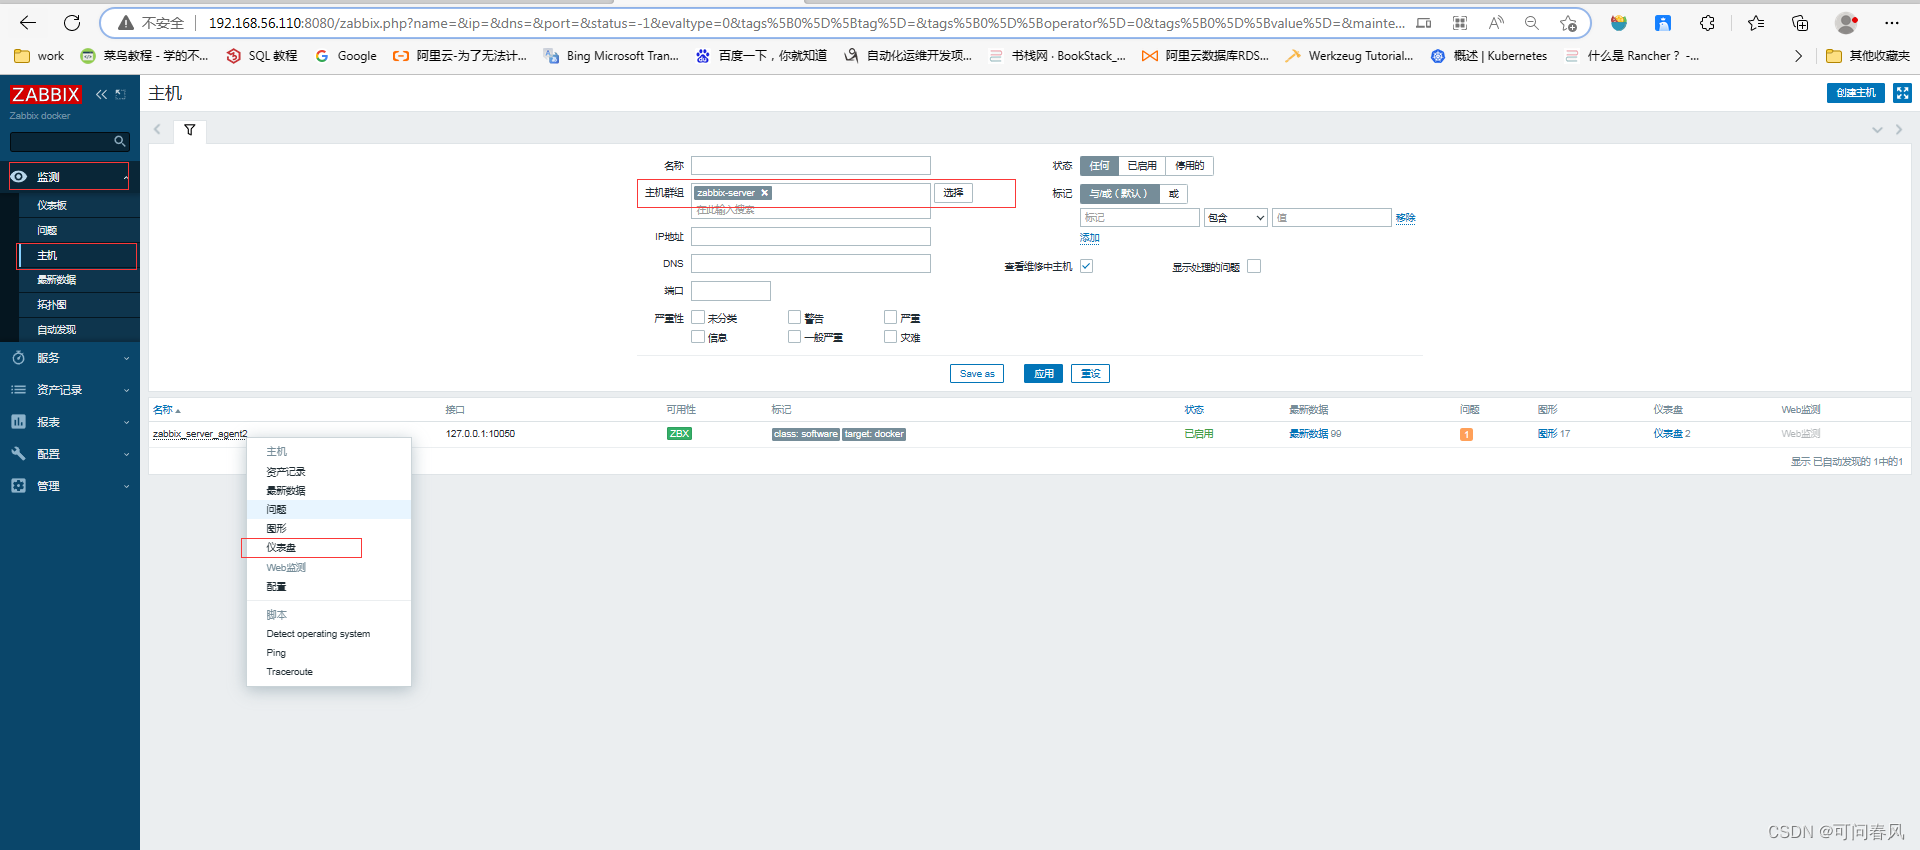Collapse the Zabbix sidebar with double-arrow icon

(x=101, y=94)
